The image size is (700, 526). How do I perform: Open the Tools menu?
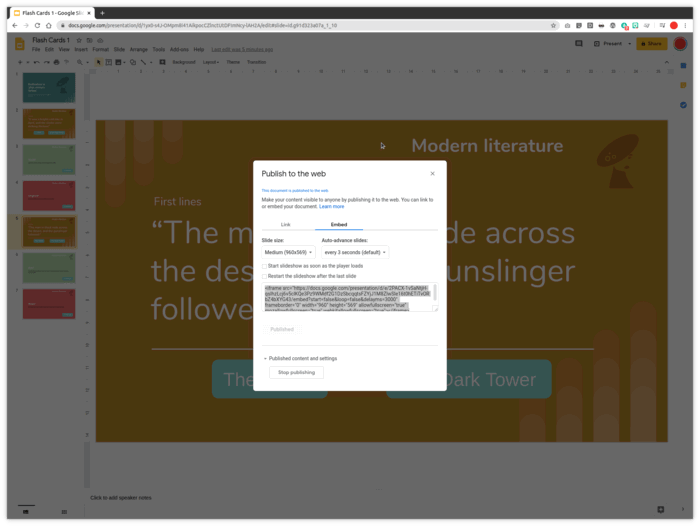tap(158, 50)
